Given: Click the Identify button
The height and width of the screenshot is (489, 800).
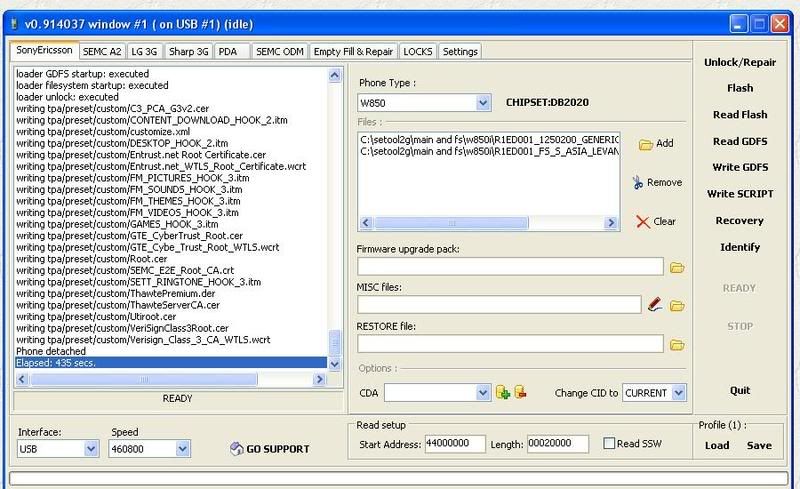Looking at the screenshot, I should point(740,247).
